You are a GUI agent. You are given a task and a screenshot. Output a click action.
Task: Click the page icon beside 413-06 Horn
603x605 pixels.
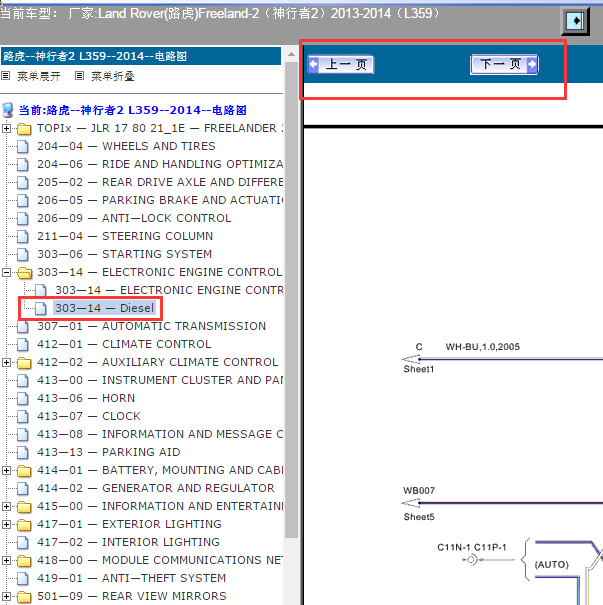pos(23,399)
